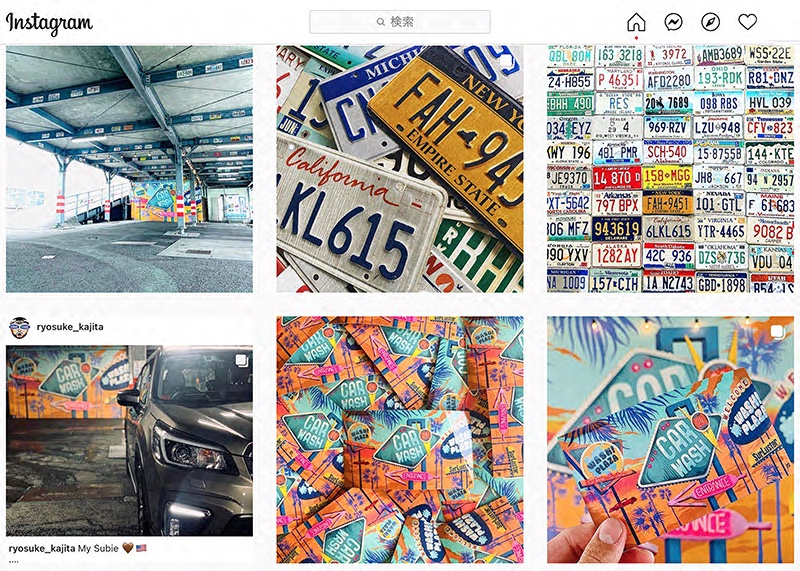Viewport: 800px width, 571px height.
Task: Click the Instagram logo
Action: coord(49,23)
